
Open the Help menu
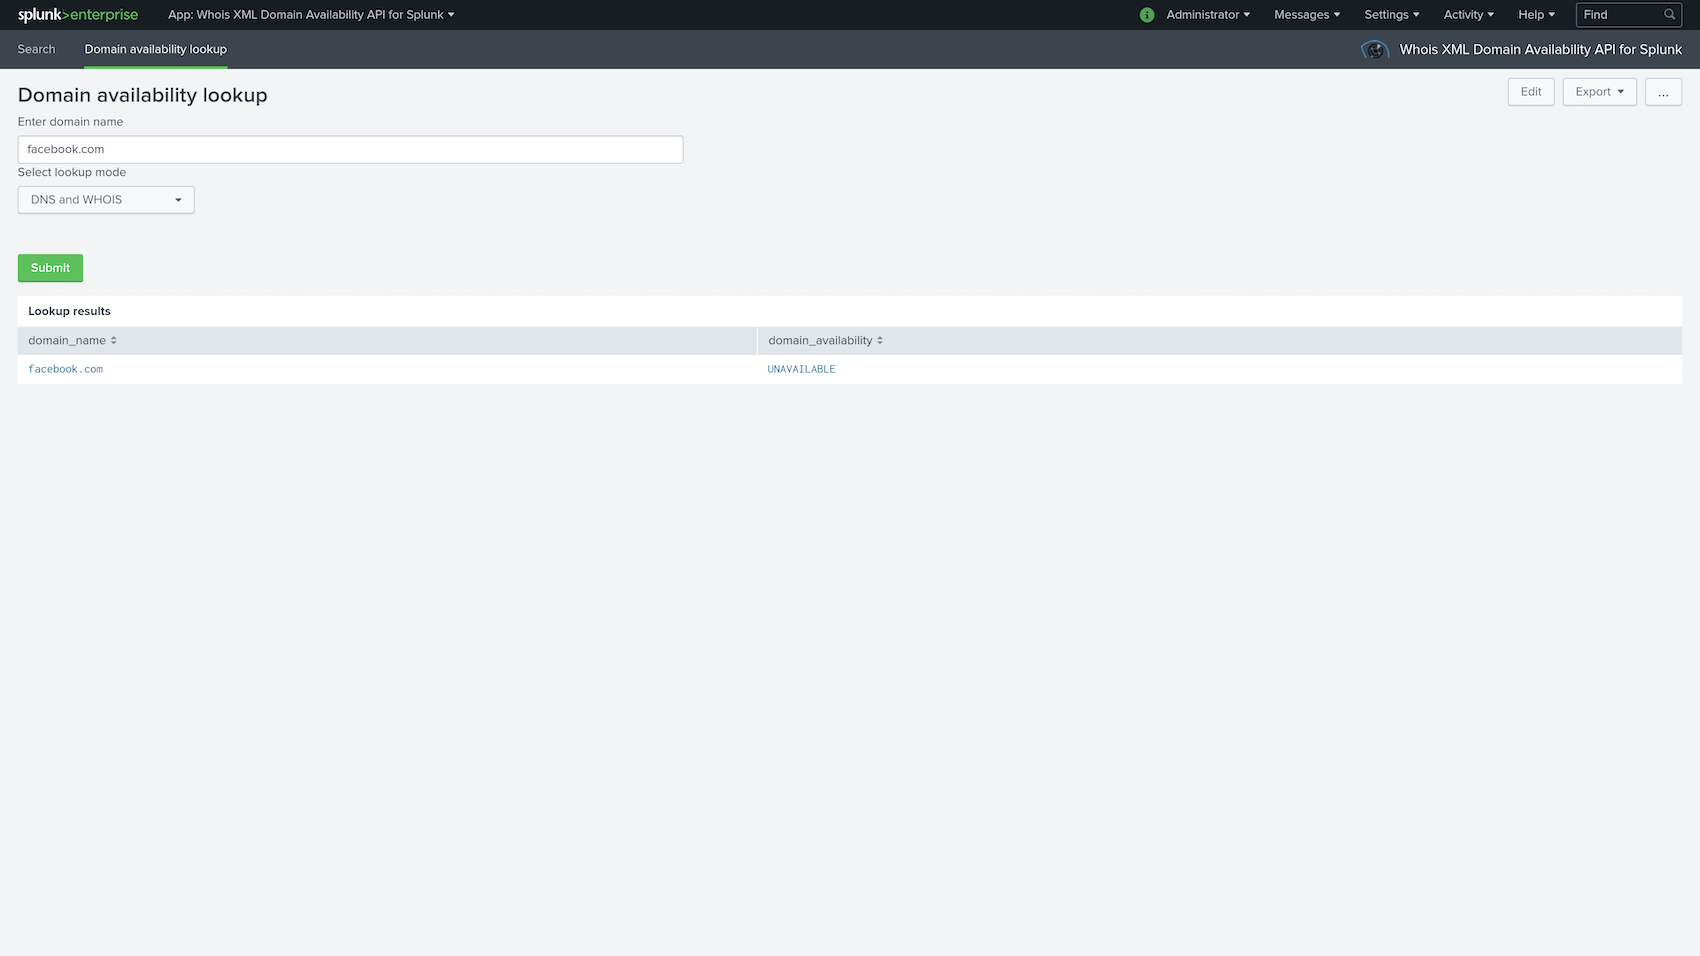pyautogui.click(x=1537, y=15)
